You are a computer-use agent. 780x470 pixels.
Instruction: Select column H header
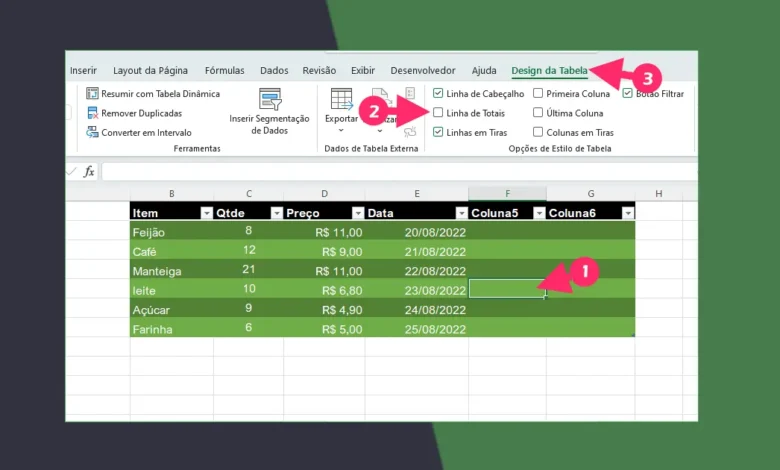click(659, 193)
